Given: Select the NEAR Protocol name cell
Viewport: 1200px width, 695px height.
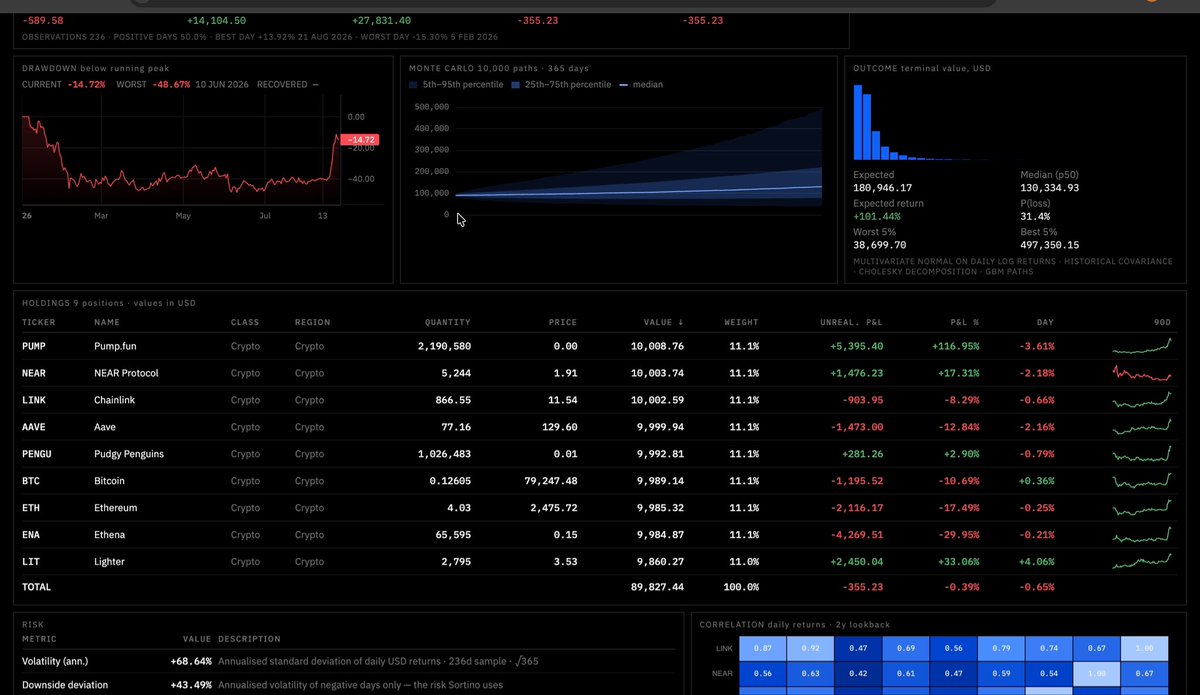Looking at the screenshot, I should pos(126,373).
